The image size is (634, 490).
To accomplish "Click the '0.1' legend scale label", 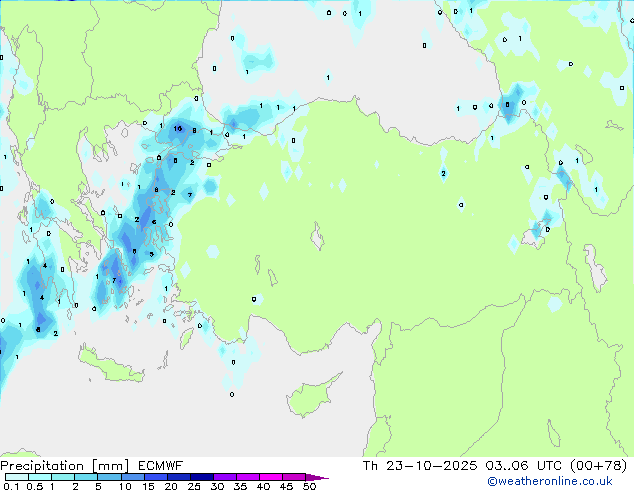I will point(11,486).
